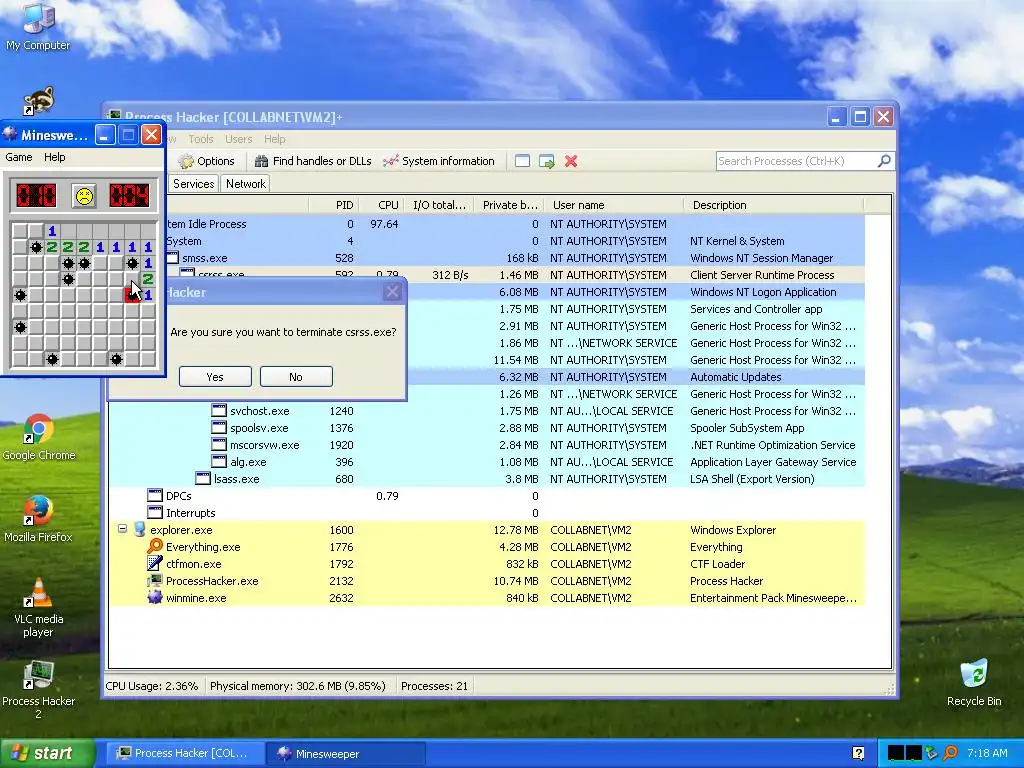This screenshot has width=1024, height=768.
Task: Switch to Process Hacker taskbar button
Action: click(185, 753)
